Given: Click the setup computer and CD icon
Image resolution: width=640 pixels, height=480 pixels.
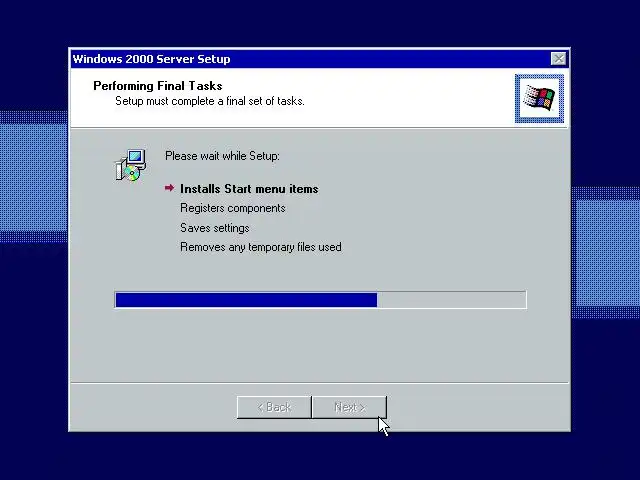Looking at the screenshot, I should tap(130, 165).
